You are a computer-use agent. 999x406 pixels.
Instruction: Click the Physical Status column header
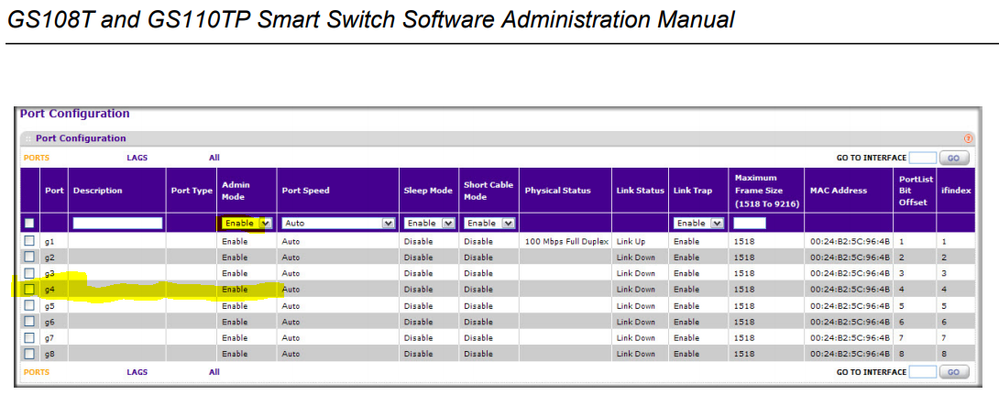557,191
